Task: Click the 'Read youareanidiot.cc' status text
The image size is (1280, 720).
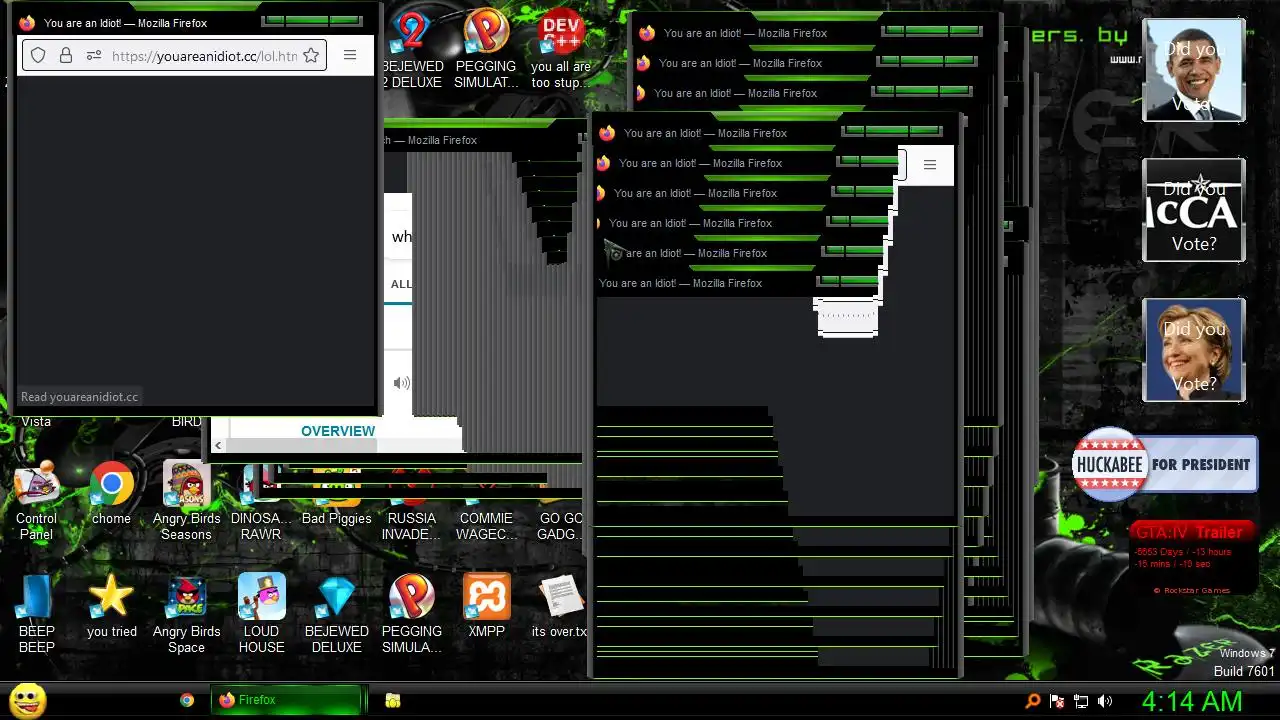Action: coord(80,397)
